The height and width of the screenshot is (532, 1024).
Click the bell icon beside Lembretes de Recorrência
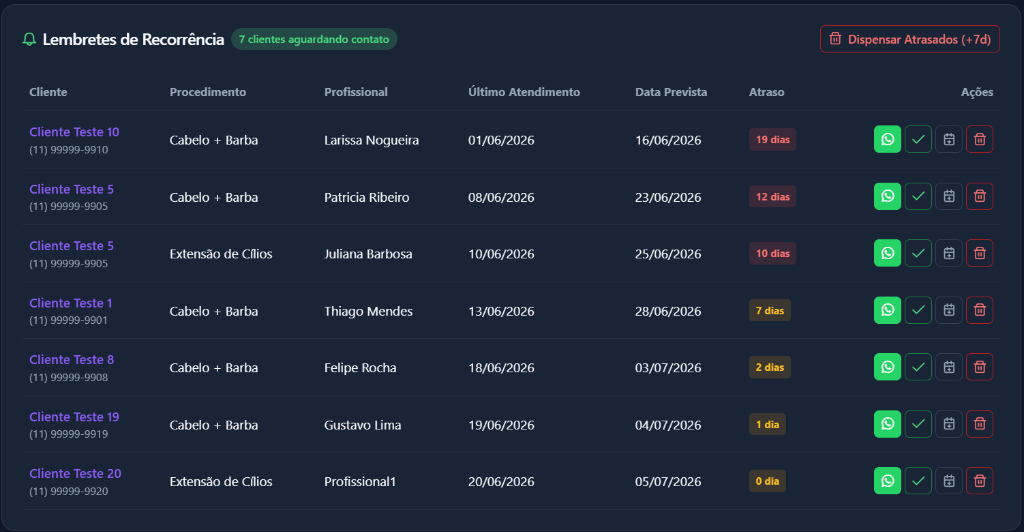point(29,39)
